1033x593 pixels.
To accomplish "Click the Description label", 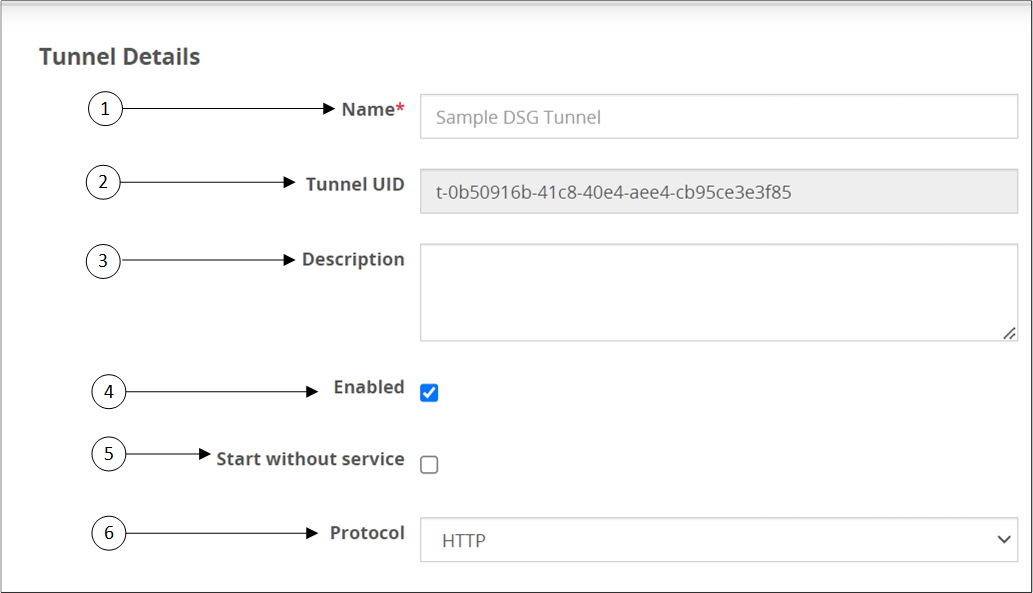I will (x=353, y=260).
